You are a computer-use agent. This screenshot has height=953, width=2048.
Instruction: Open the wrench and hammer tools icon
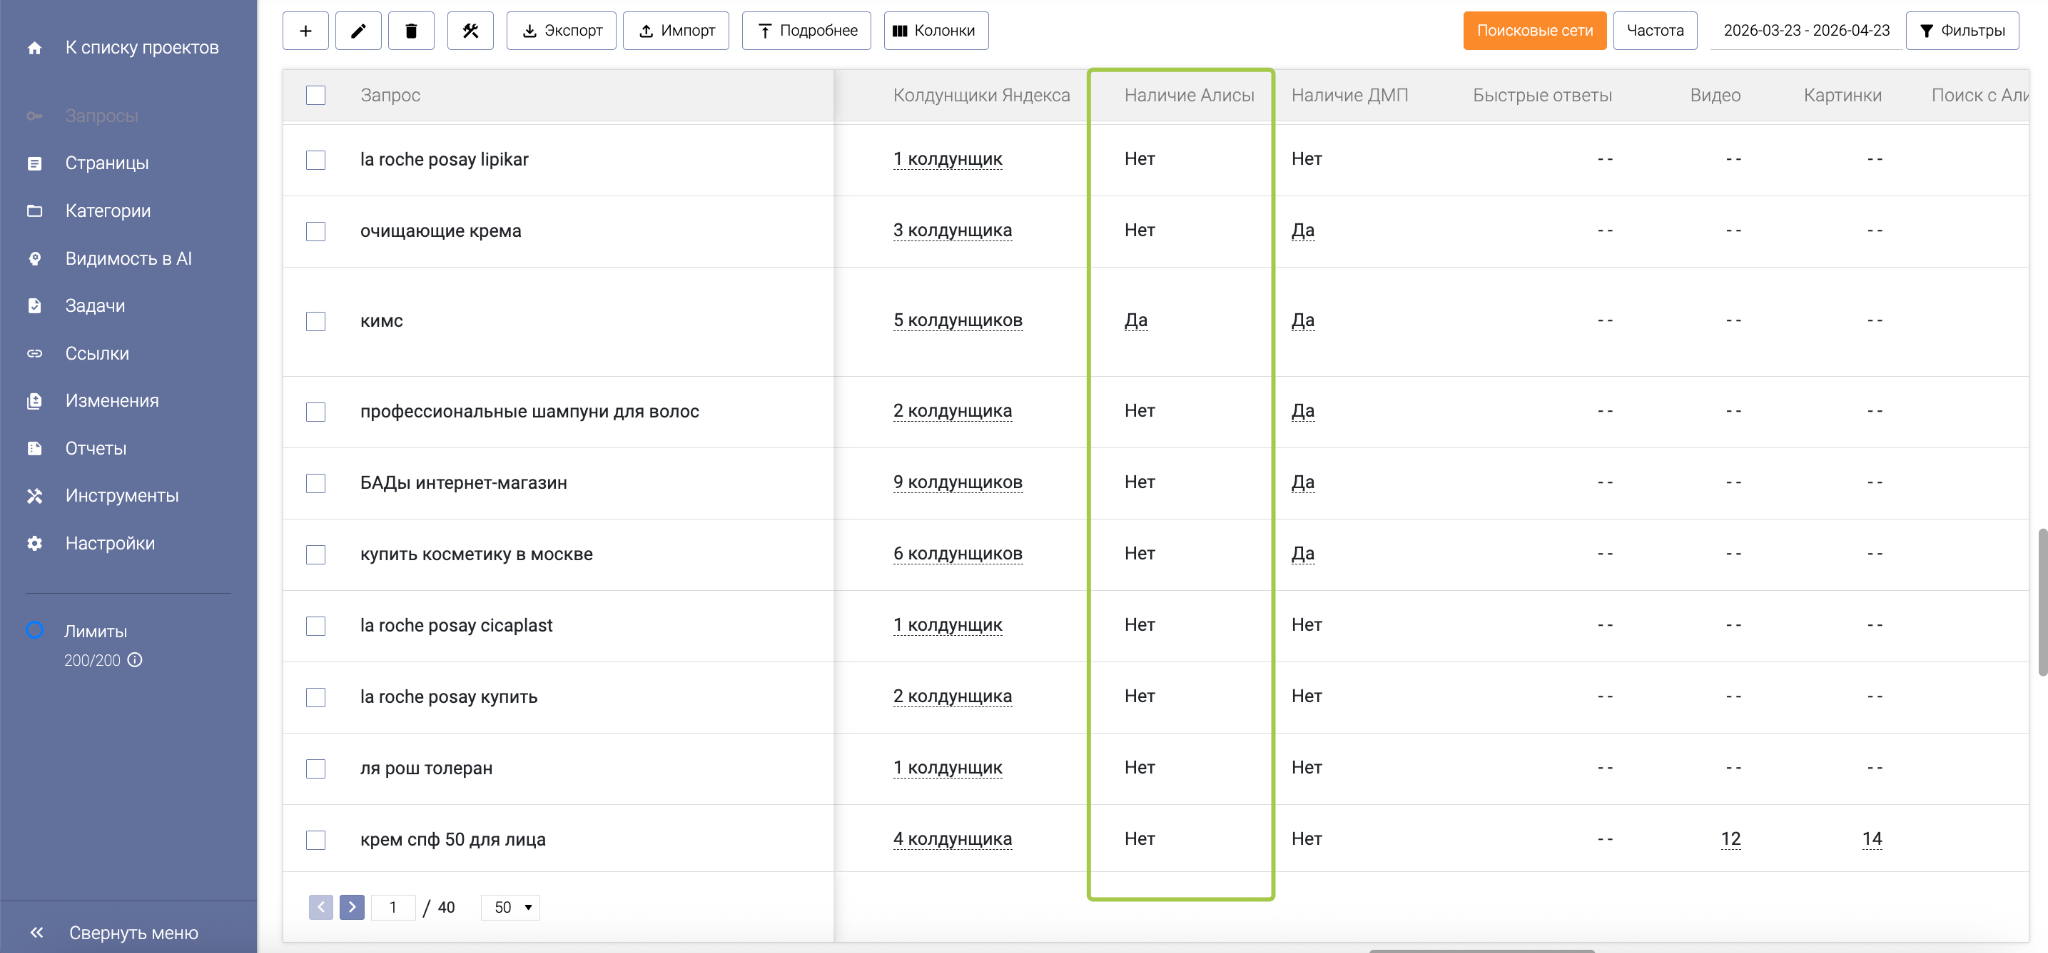470,31
